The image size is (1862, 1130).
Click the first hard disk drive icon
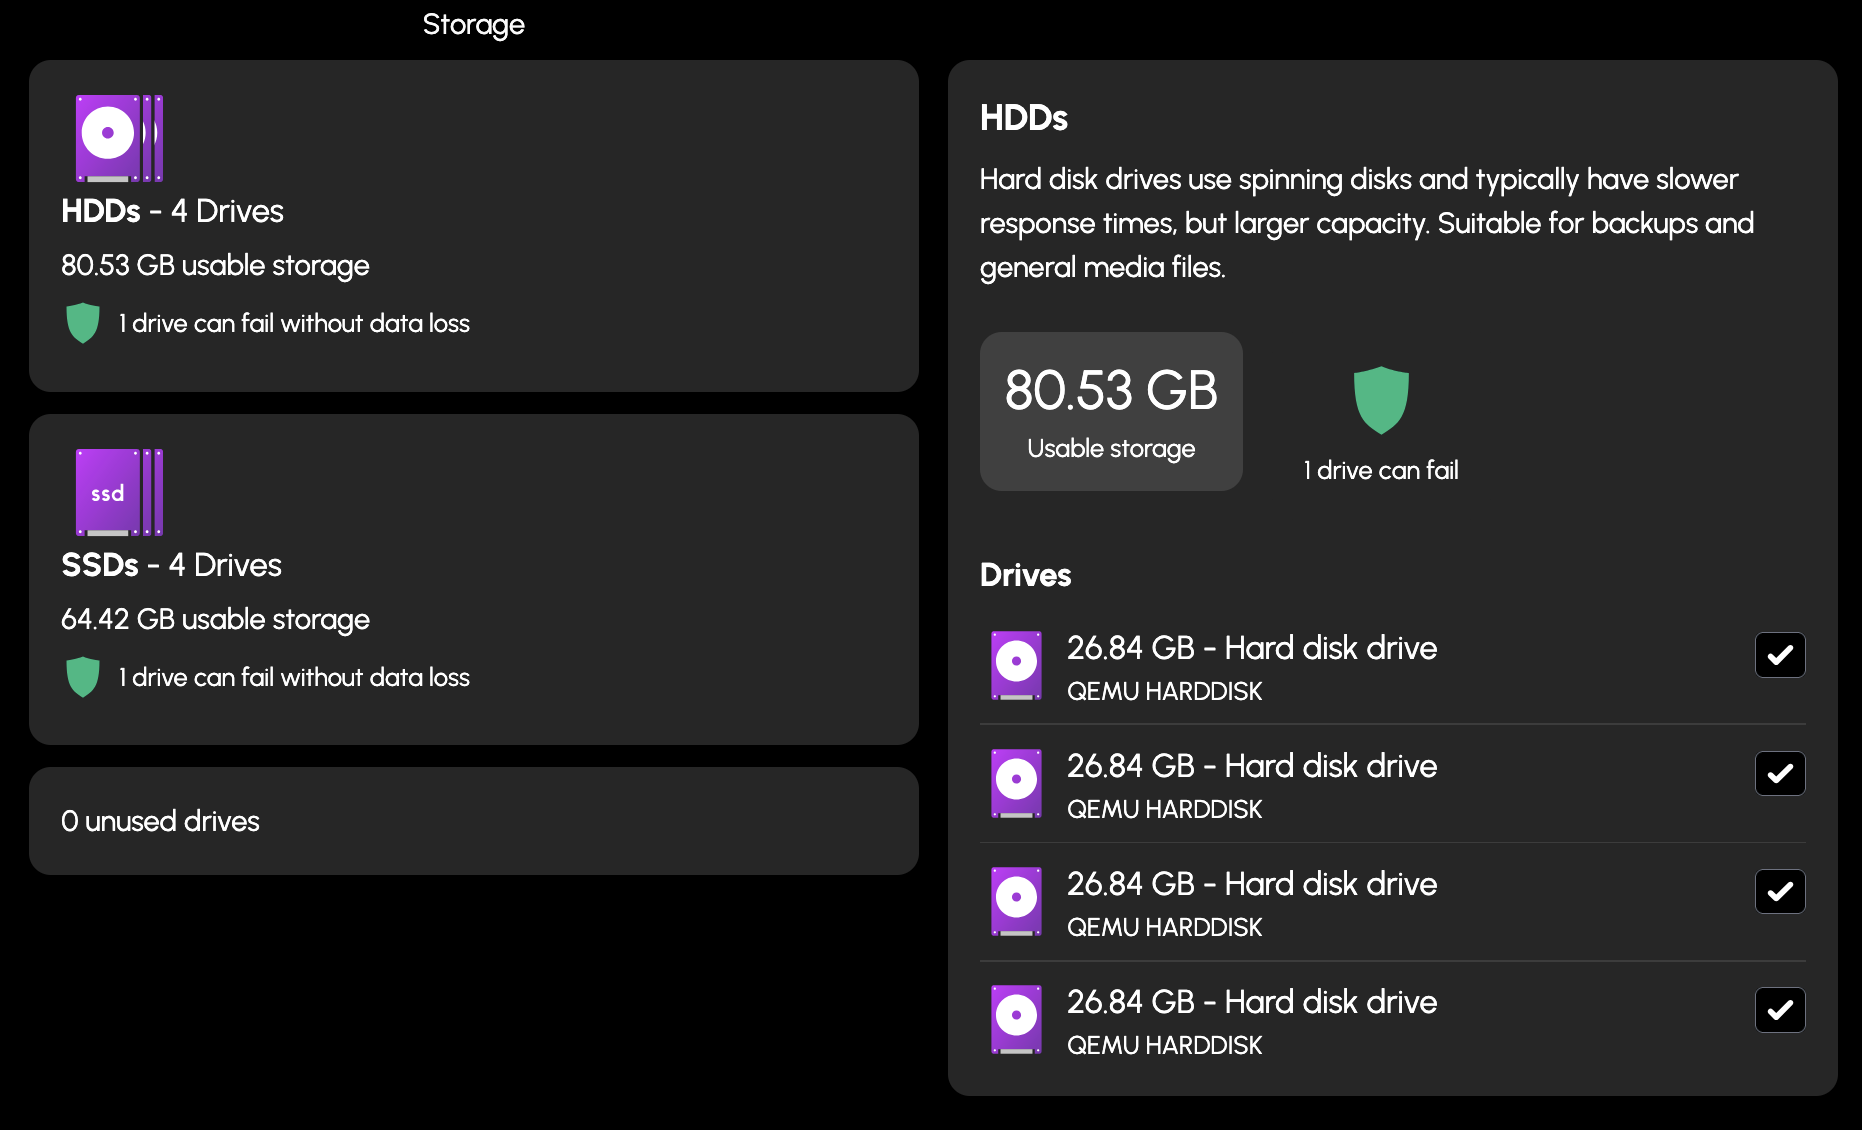pyautogui.click(x=1016, y=665)
